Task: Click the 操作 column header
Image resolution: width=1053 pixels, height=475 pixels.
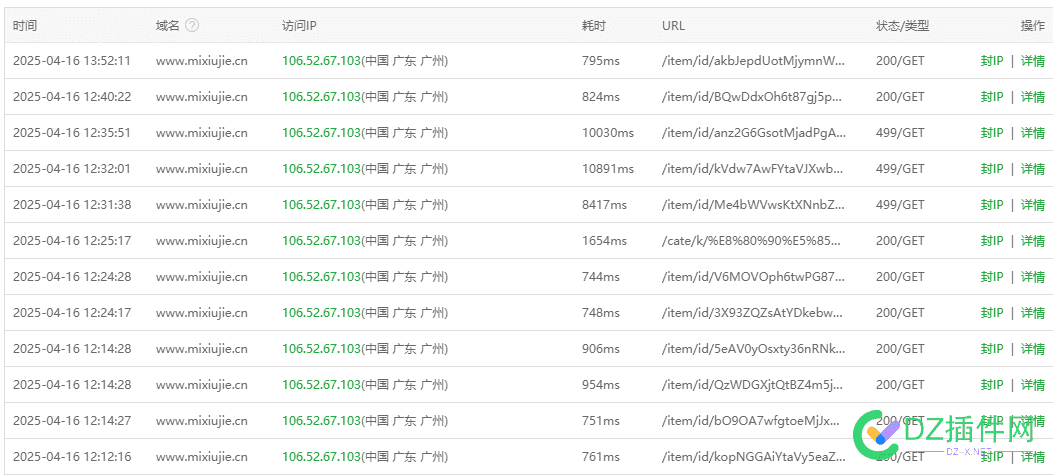Action: pos(1033,26)
